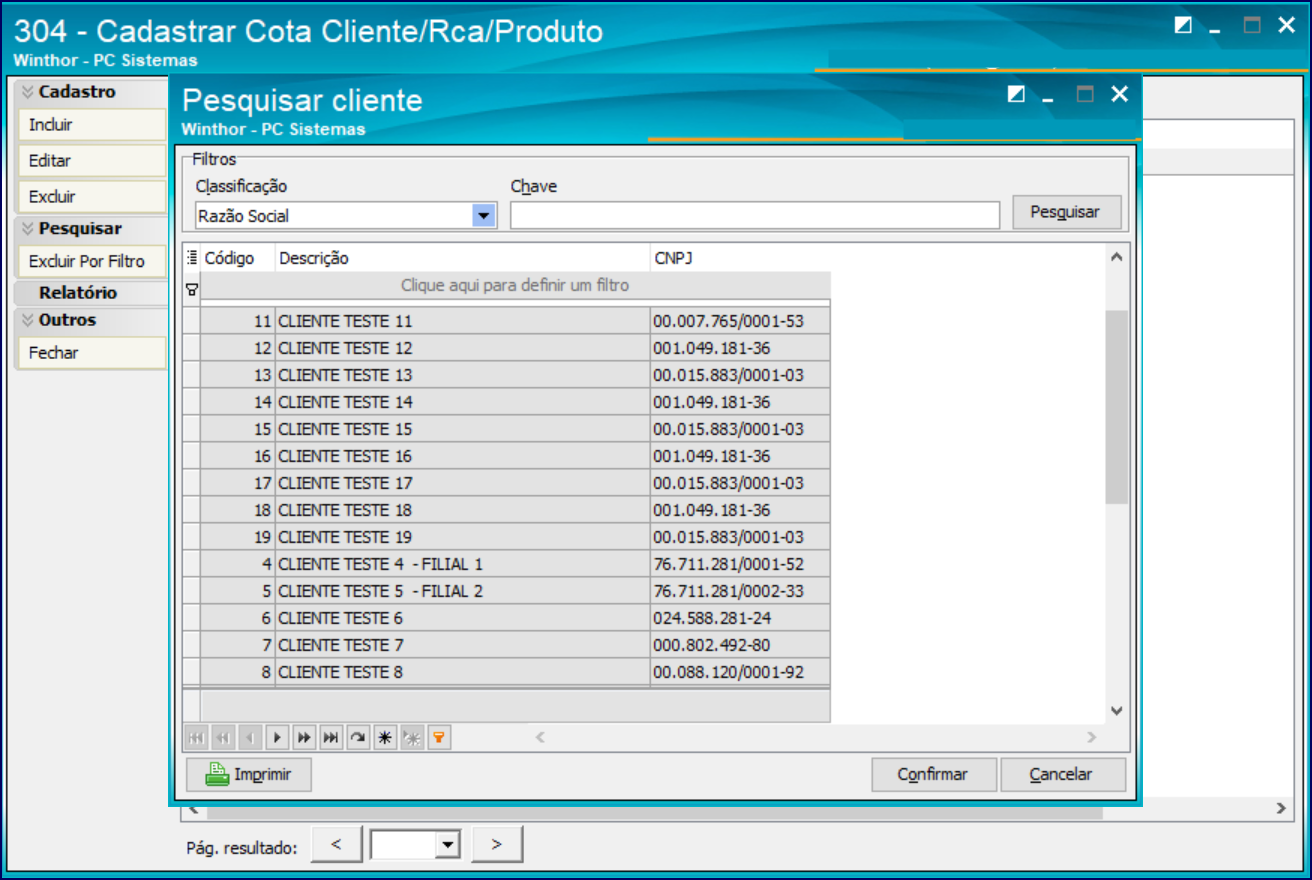Click the Imprimir button

[249, 775]
